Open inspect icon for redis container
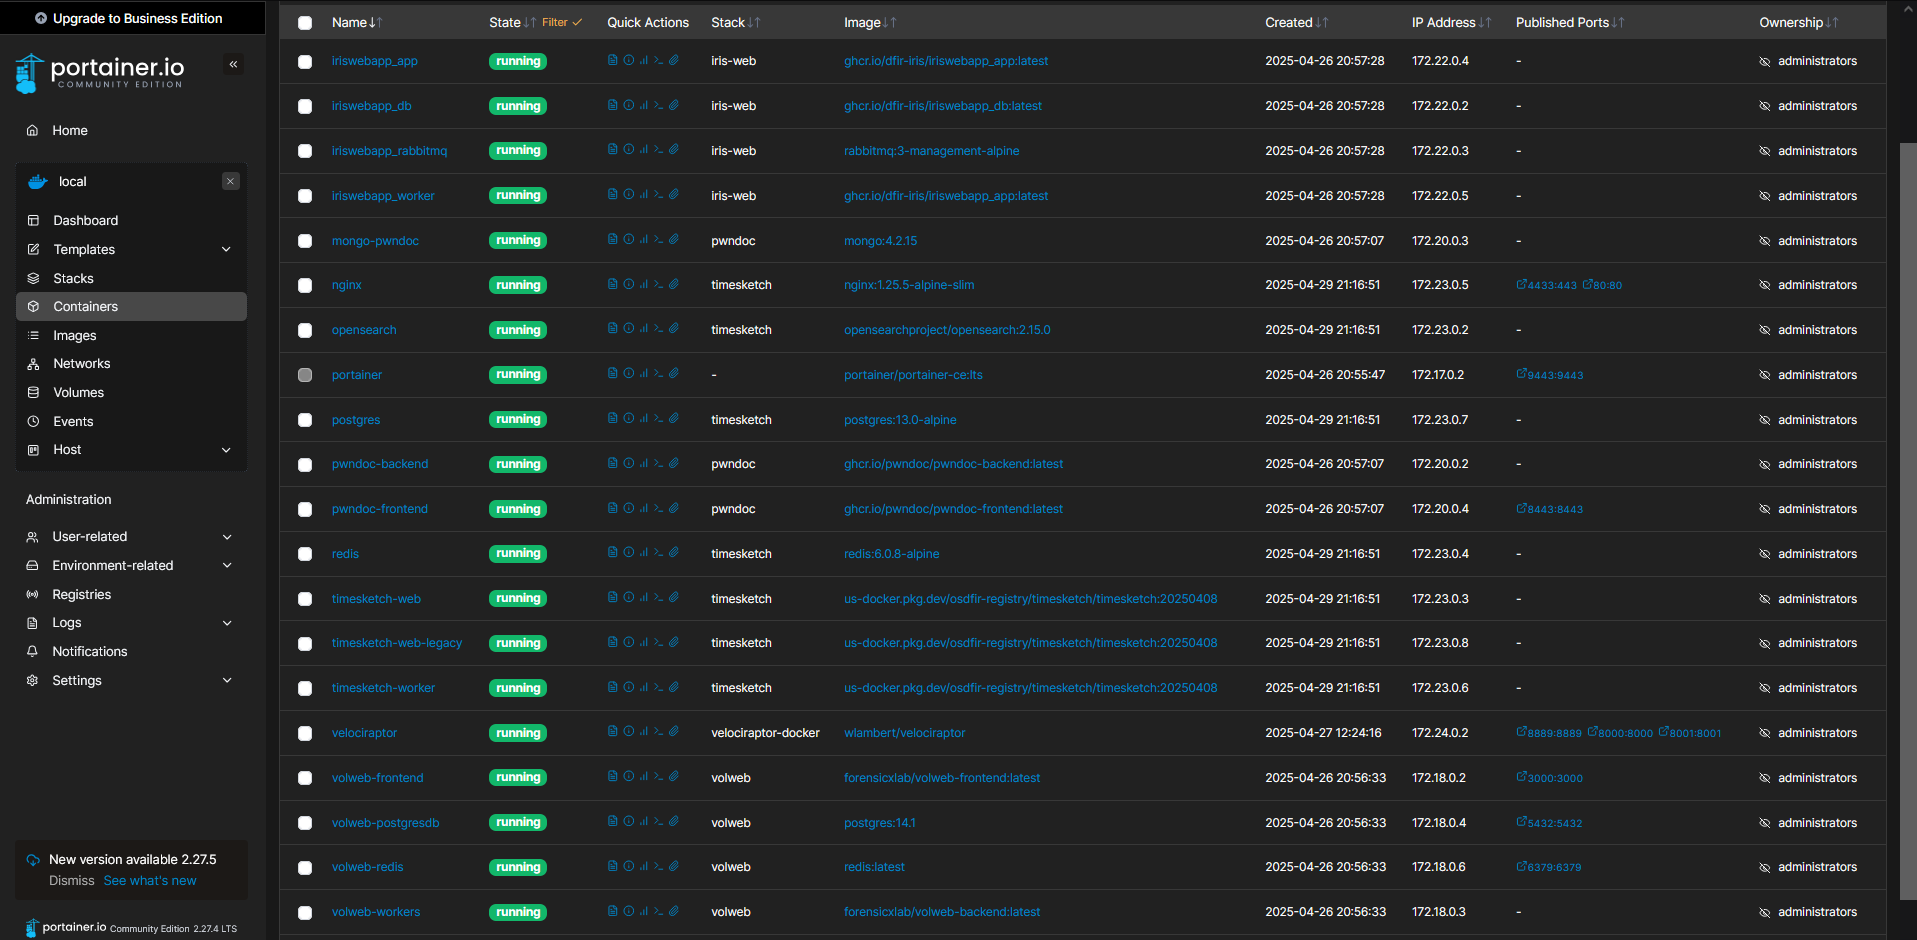The width and height of the screenshot is (1917, 940). coord(628,553)
